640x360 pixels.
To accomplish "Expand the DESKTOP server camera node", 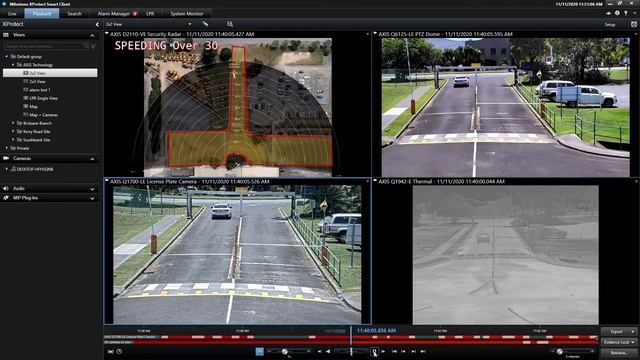I will tap(7, 169).
